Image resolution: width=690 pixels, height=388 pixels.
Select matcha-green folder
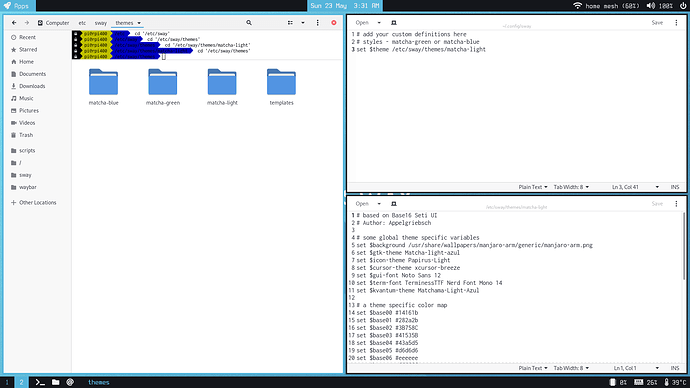click(163, 87)
